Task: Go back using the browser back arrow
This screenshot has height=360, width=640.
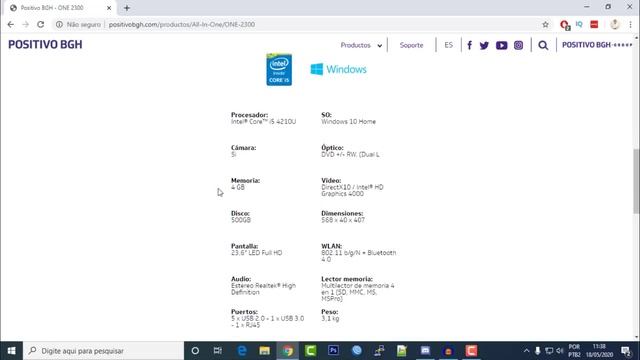Action: 11,24
